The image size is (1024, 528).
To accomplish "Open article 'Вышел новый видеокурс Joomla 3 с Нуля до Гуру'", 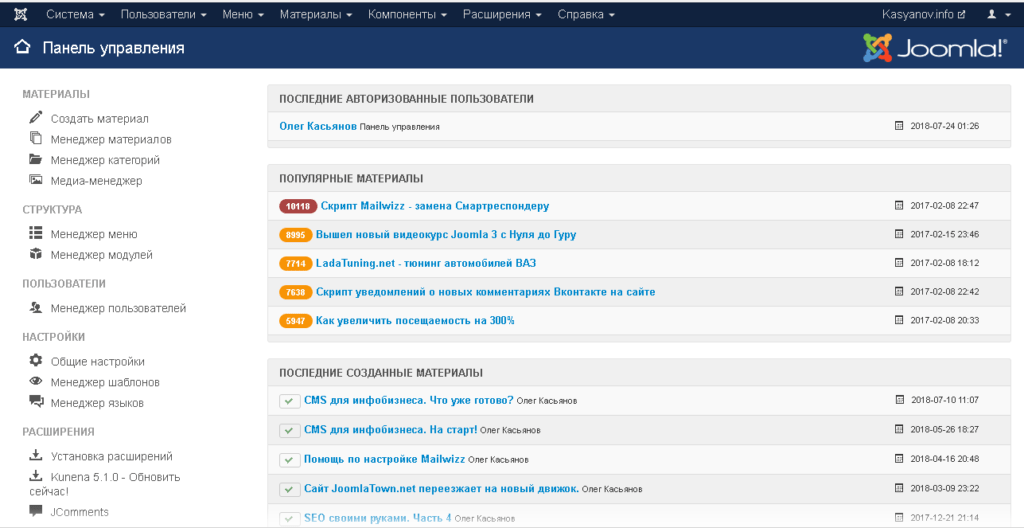I will (x=446, y=235).
